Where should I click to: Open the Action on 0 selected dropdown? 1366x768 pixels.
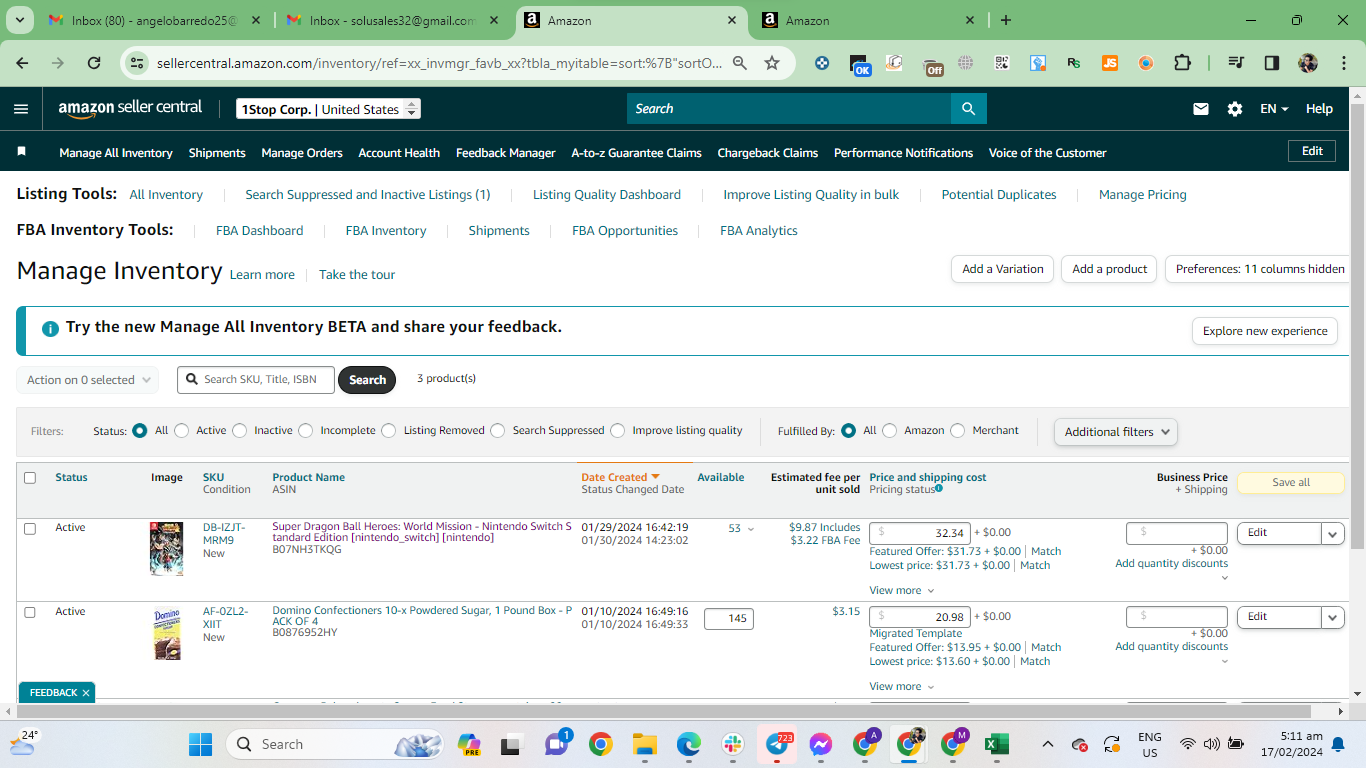pos(88,380)
